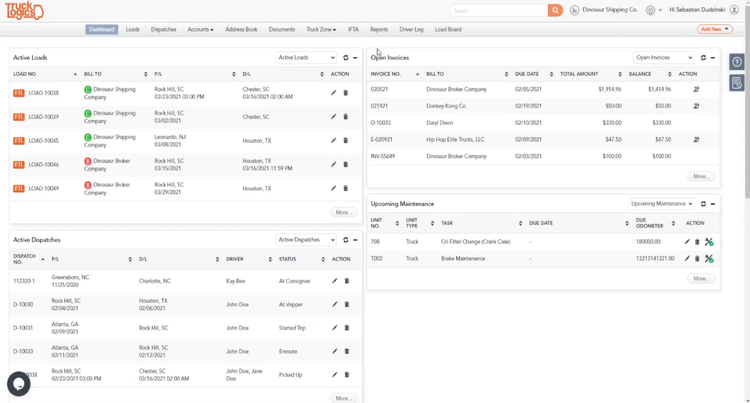Image resolution: width=750 pixels, height=403 pixels.
Task: Collapse the Upcoming Maintenance panel
Action: [713, 204]
